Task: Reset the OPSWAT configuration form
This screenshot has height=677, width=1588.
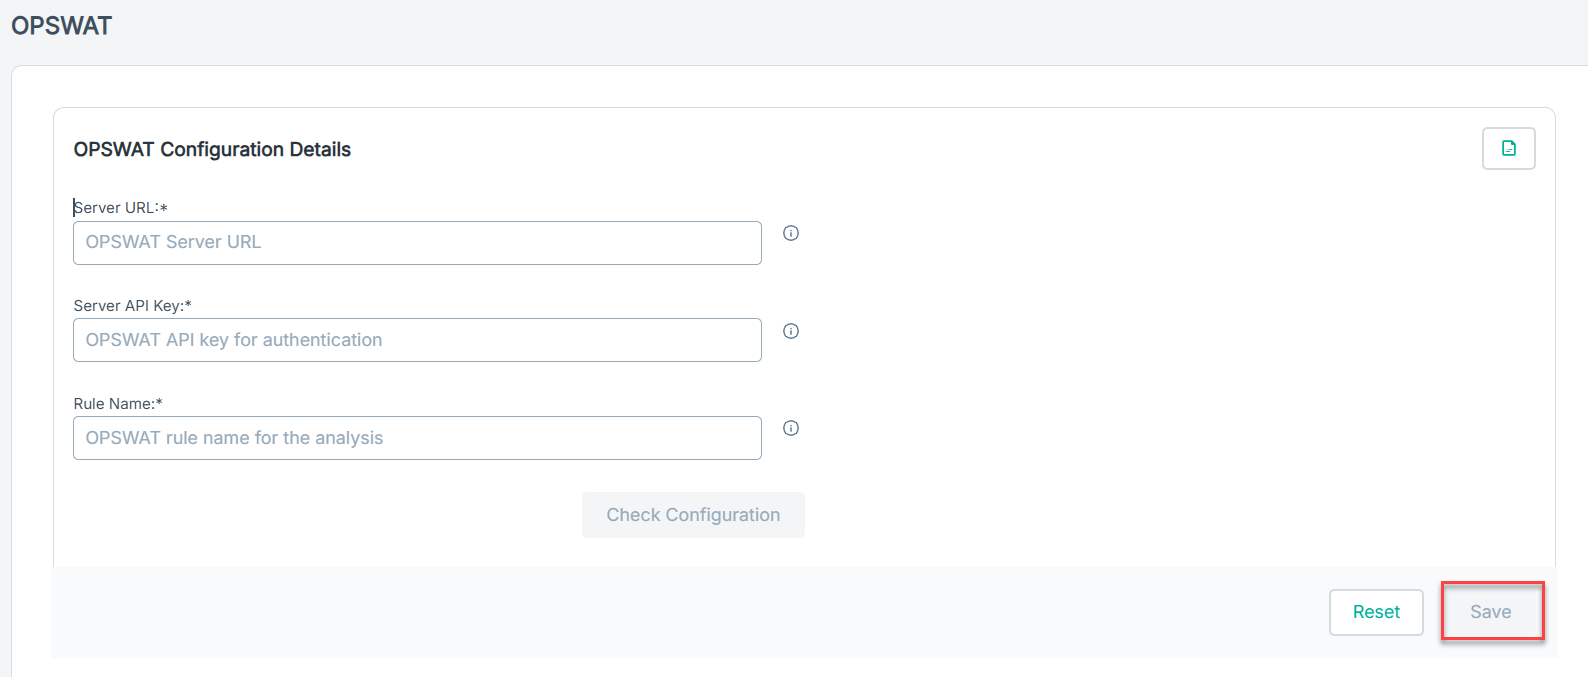Action: [1376, 612]
